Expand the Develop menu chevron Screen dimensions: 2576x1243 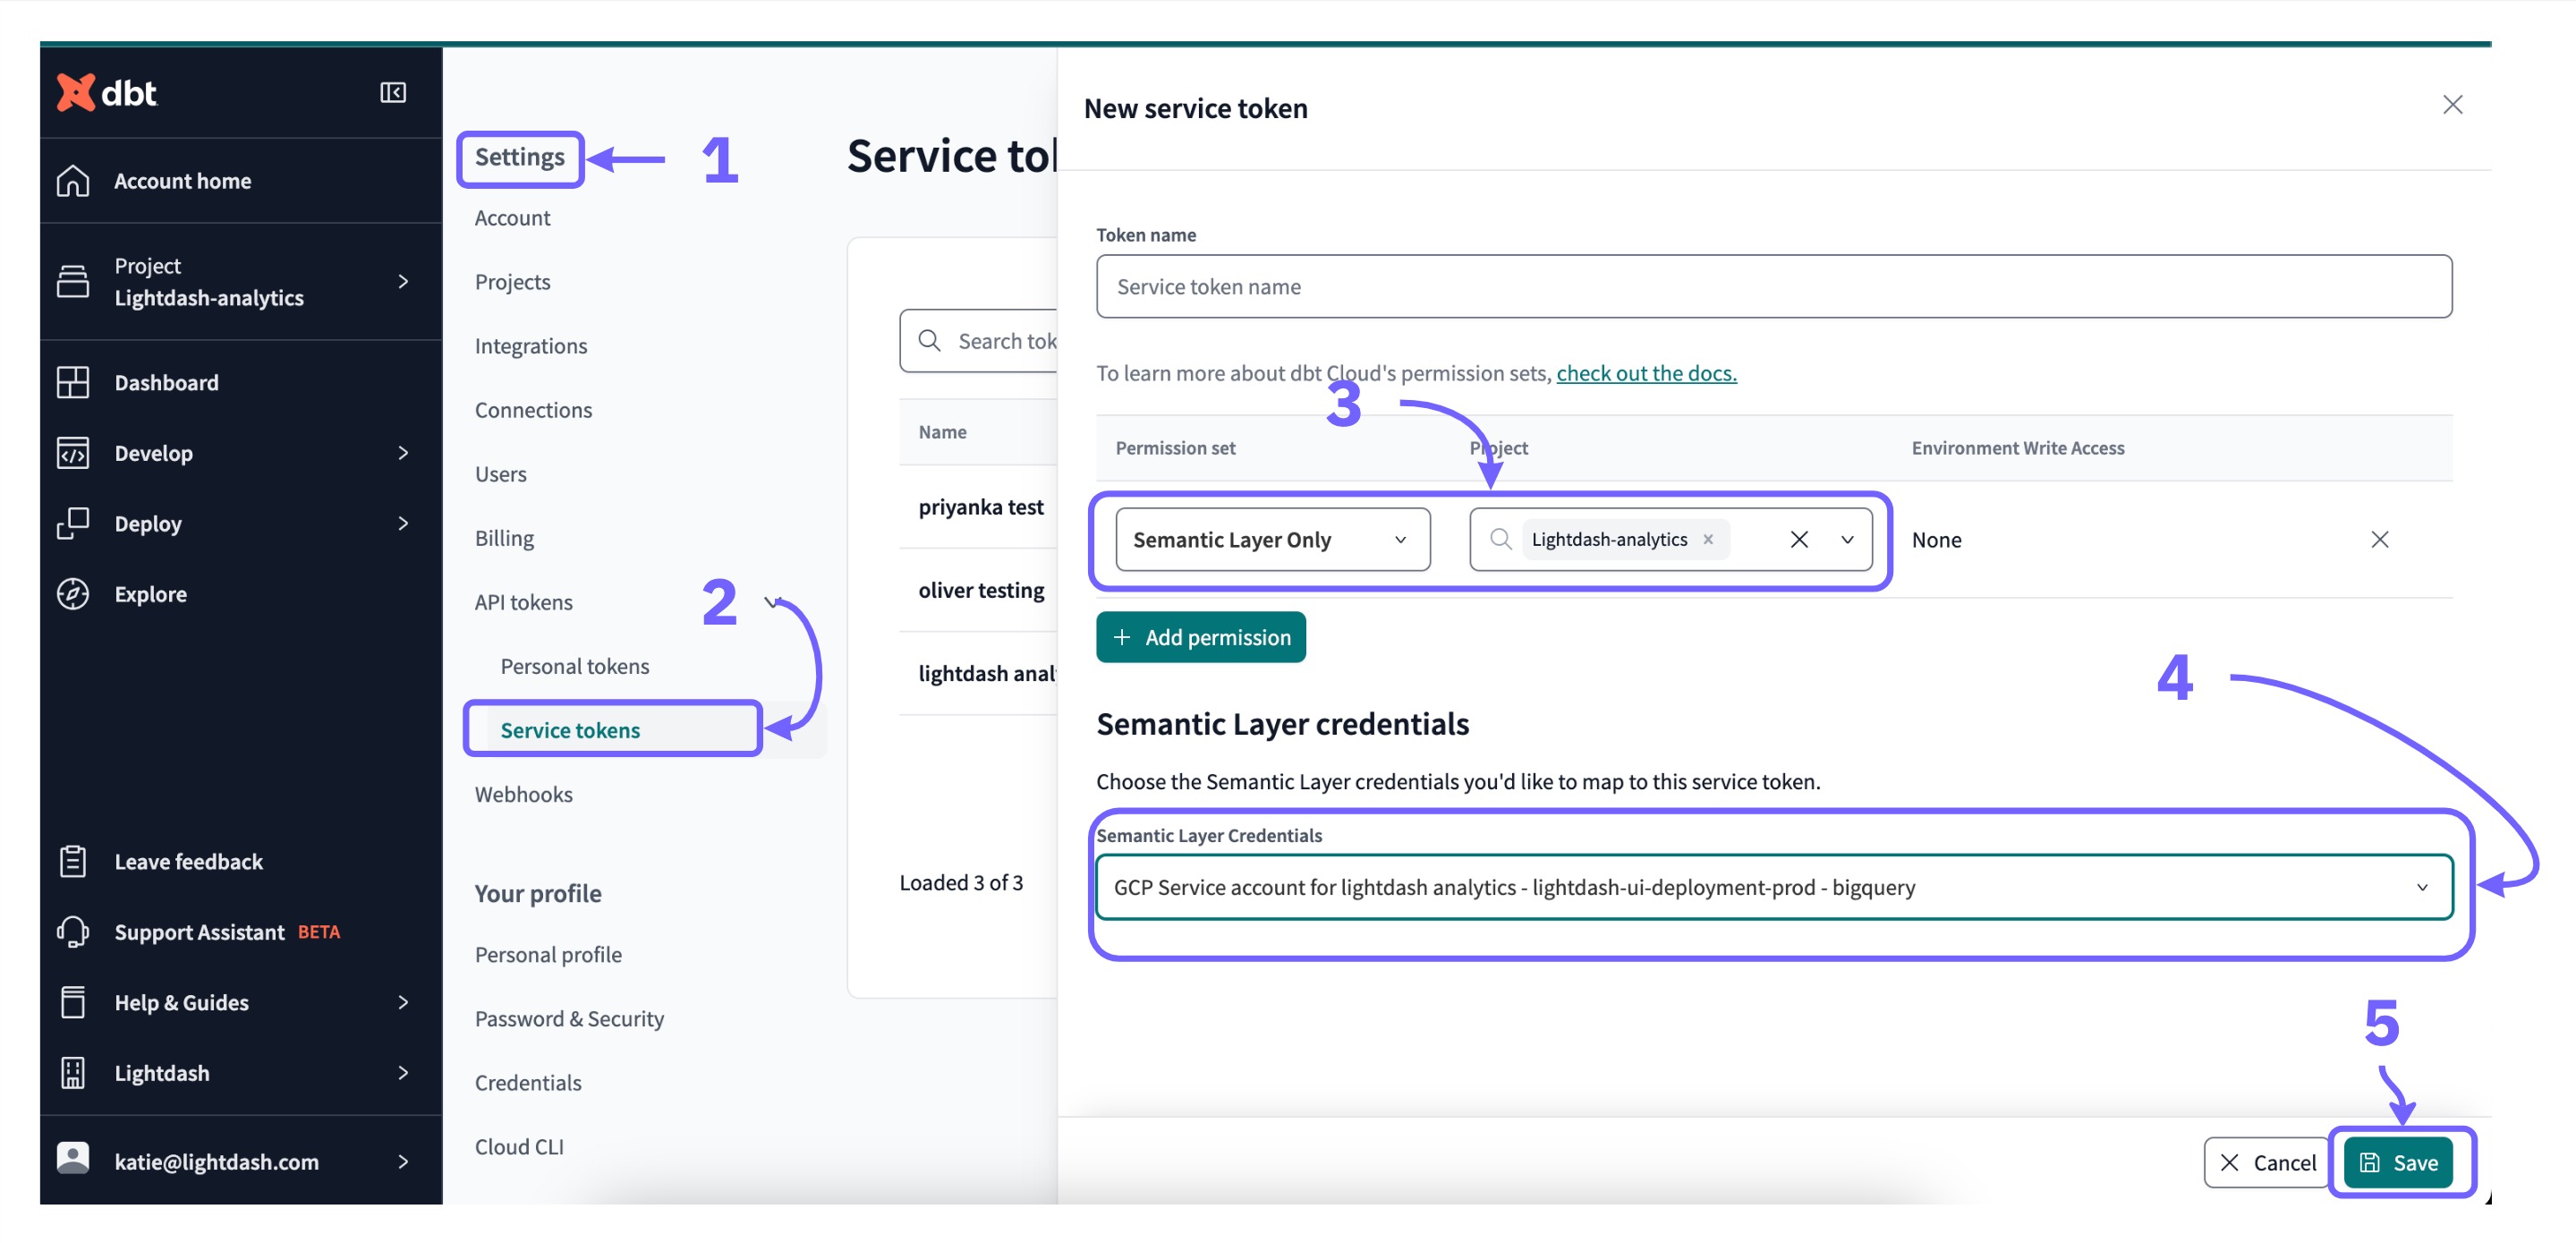402,453
